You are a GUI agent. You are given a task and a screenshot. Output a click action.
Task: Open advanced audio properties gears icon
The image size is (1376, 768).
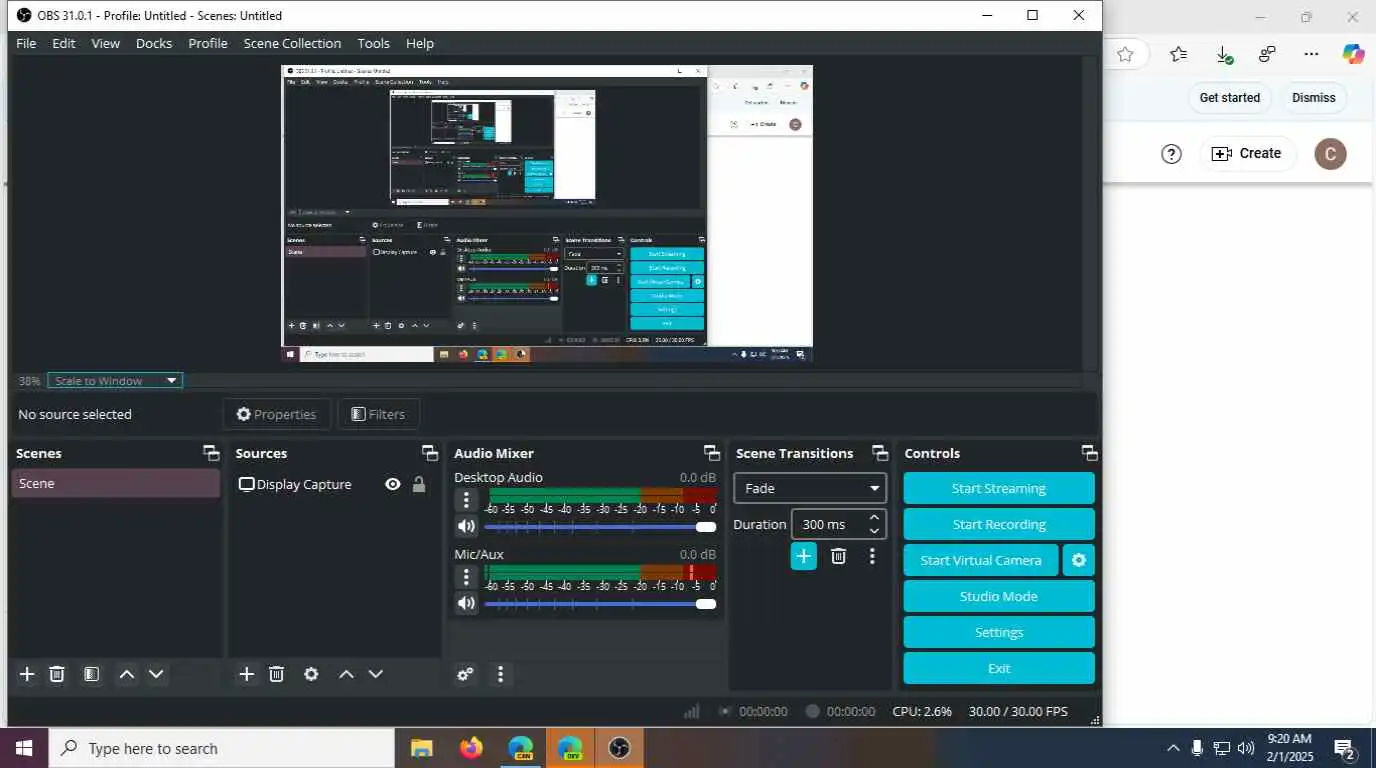[465, 674]
